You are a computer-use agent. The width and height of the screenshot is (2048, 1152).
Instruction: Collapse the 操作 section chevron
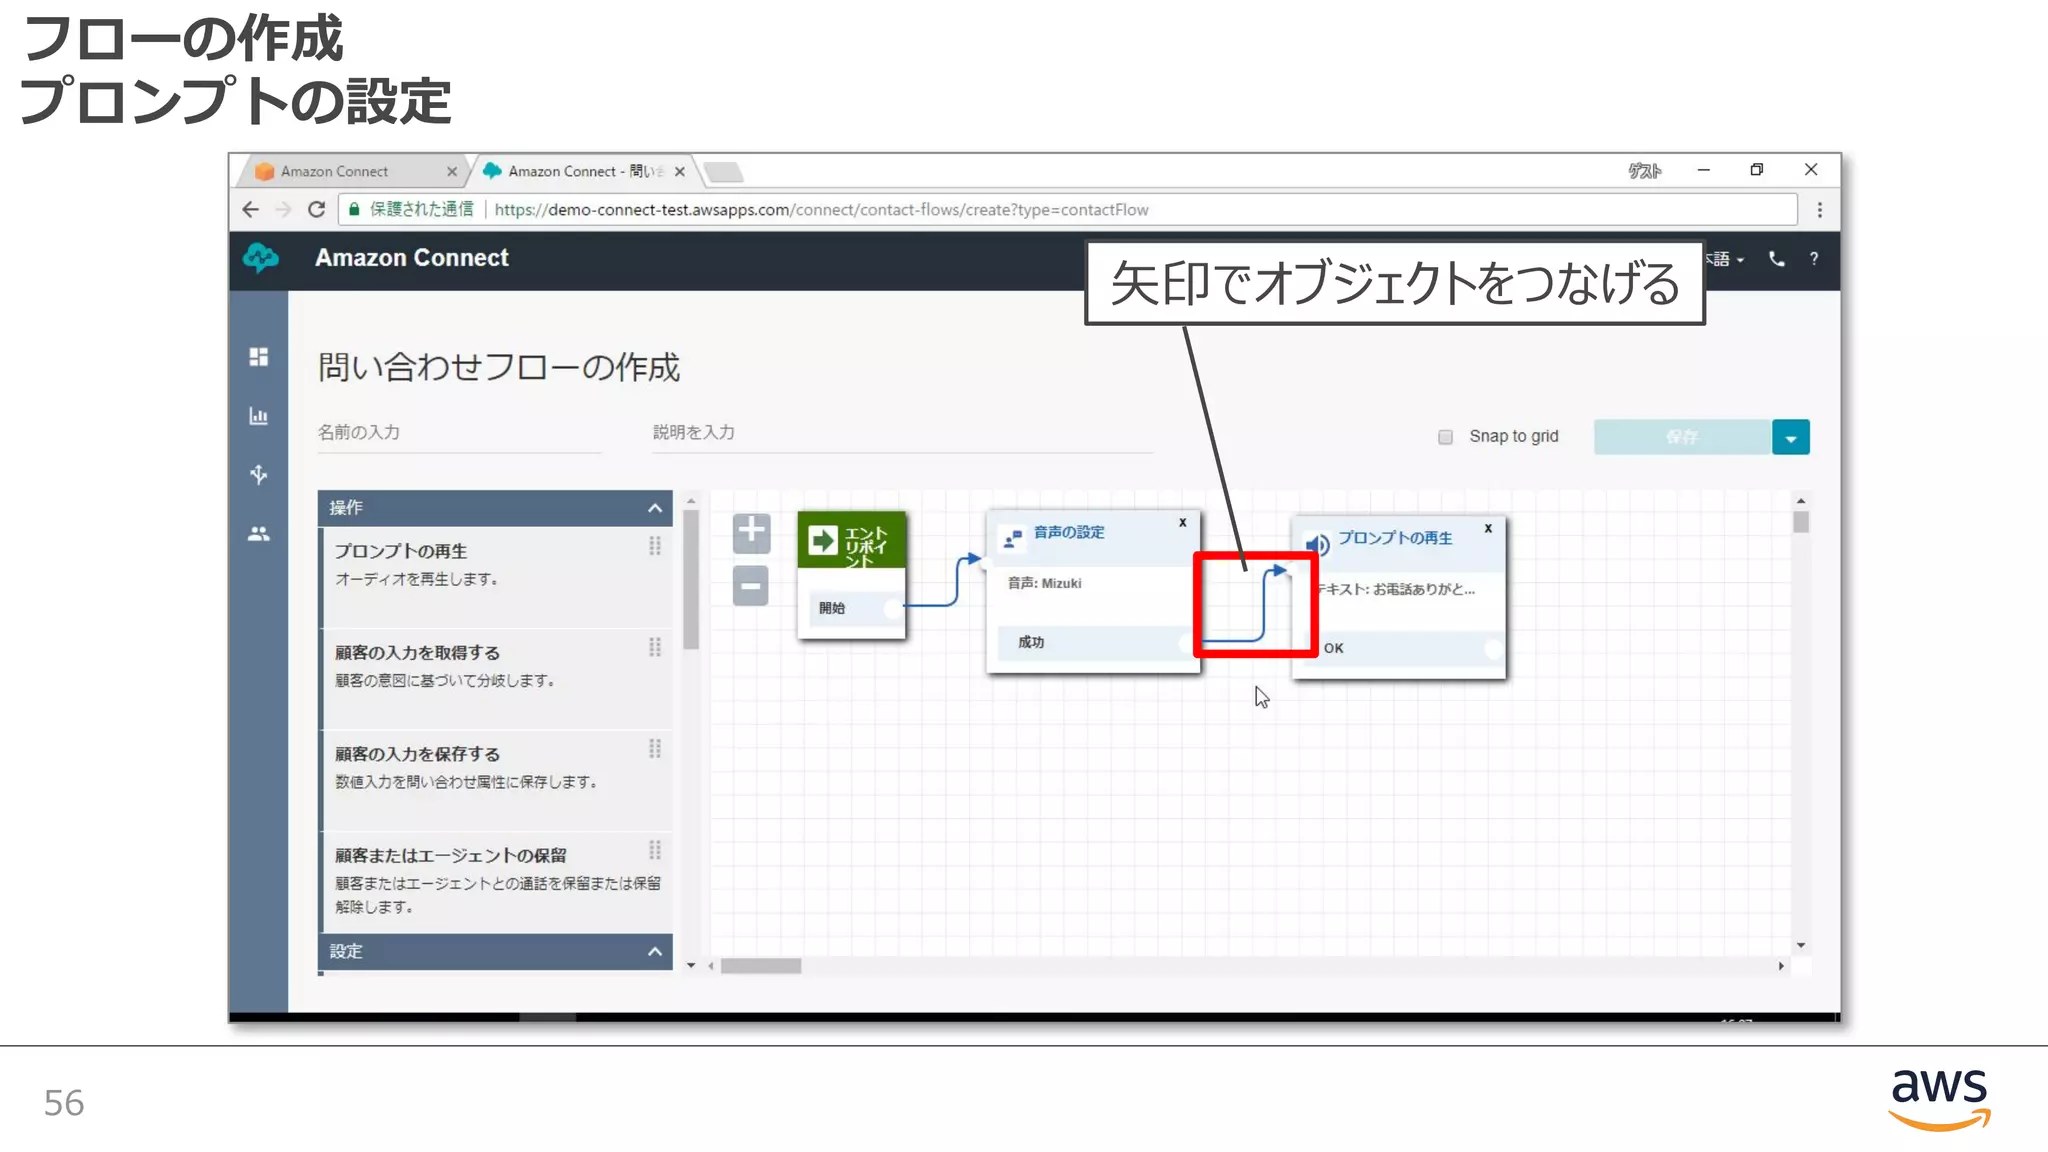pos(655,508)
